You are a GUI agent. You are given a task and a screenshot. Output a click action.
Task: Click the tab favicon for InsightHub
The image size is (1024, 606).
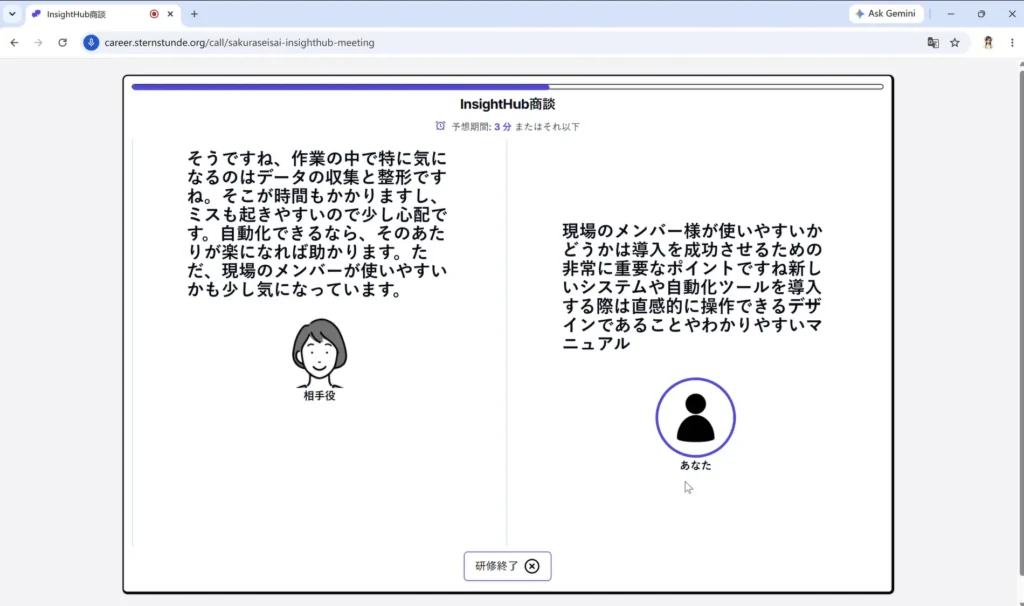point(37,14)
